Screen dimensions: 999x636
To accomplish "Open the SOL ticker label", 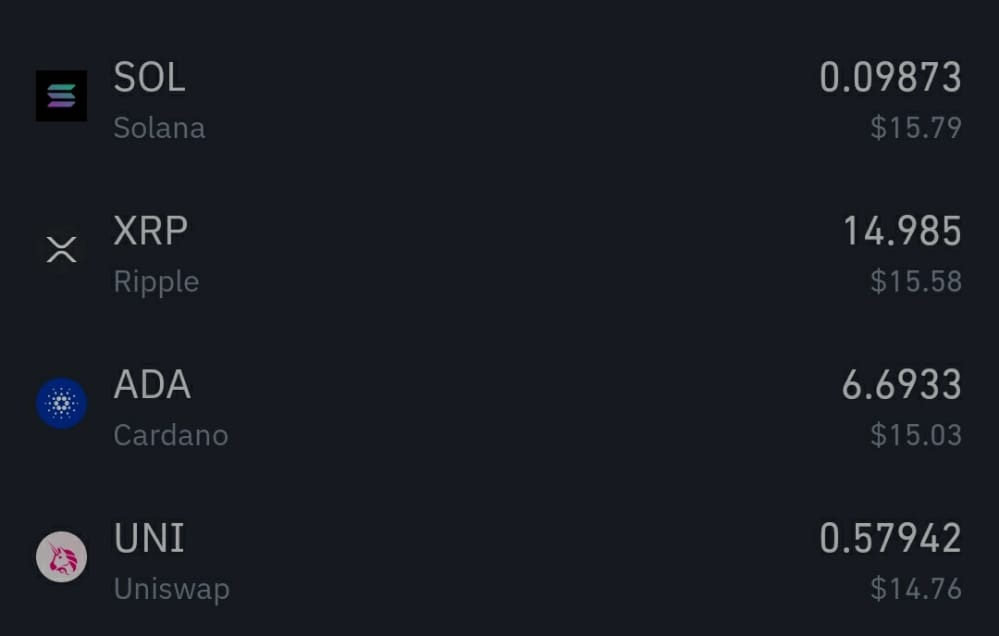I will [149, 77].
